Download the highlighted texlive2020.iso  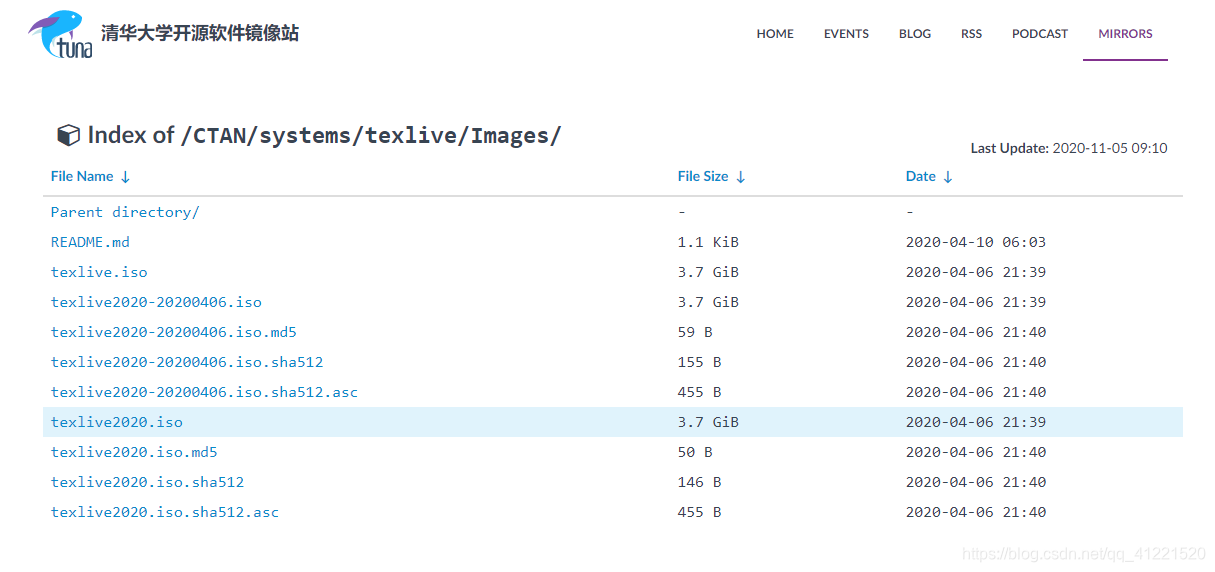pos(117,422)
